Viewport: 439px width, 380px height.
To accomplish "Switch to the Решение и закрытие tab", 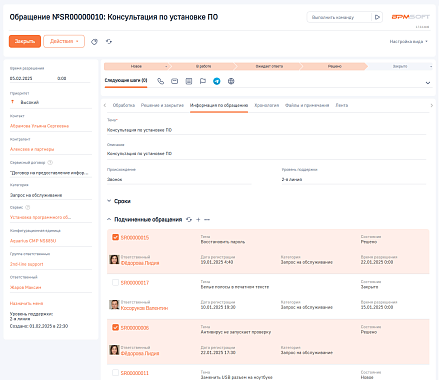I will [x=162, y=105].
